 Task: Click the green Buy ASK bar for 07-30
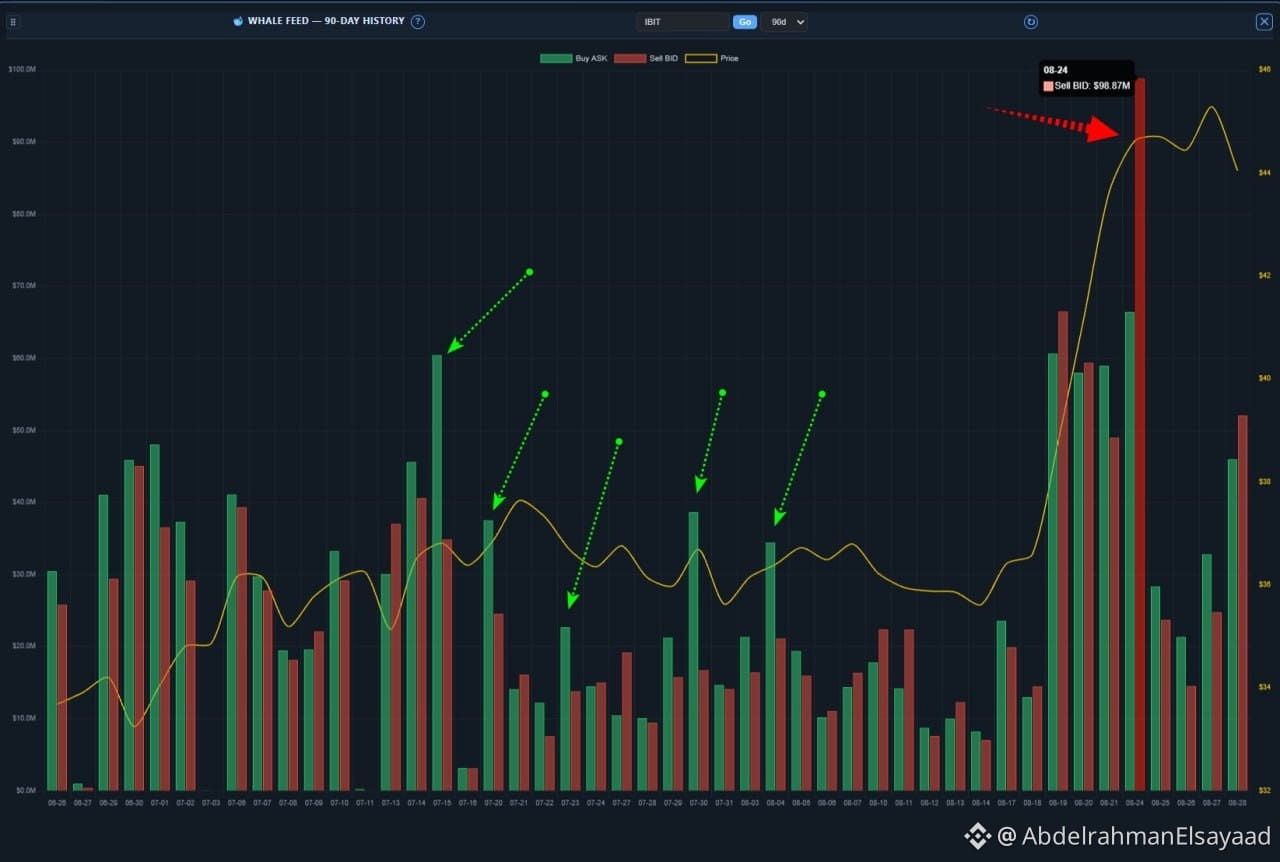click(693, 651)
